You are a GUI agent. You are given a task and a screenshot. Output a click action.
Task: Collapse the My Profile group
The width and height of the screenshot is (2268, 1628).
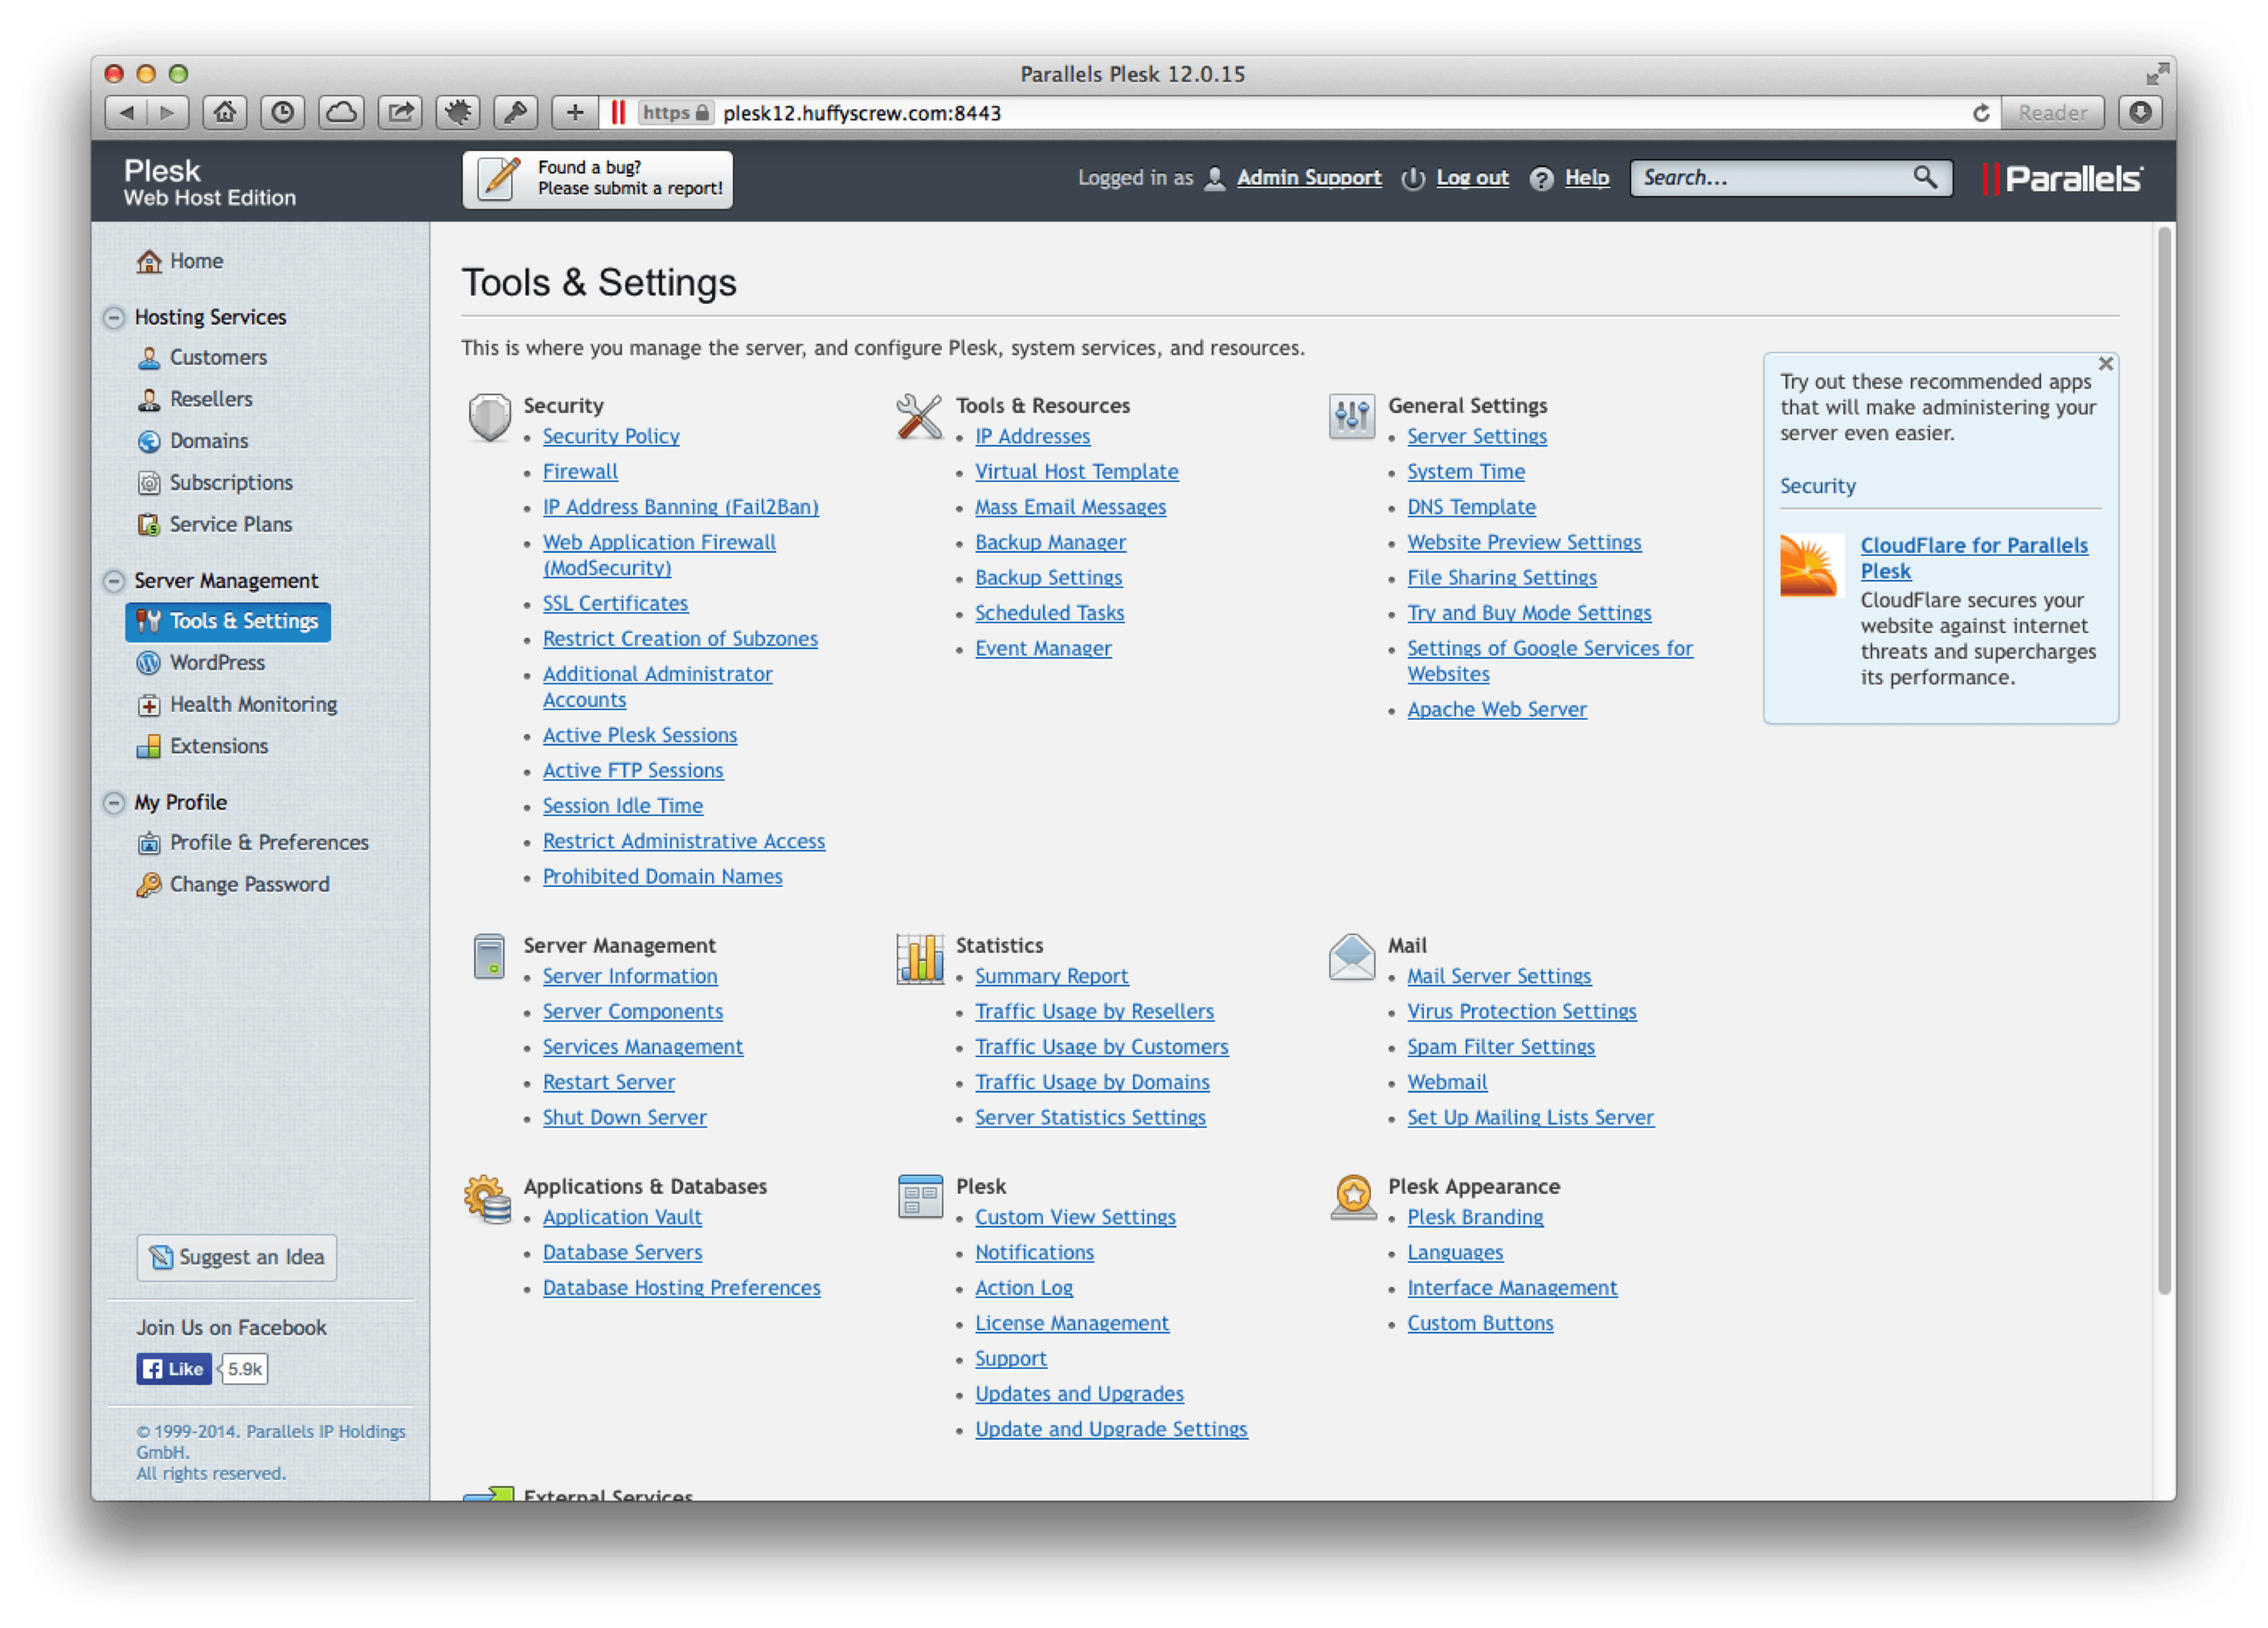tap(115, 802)
